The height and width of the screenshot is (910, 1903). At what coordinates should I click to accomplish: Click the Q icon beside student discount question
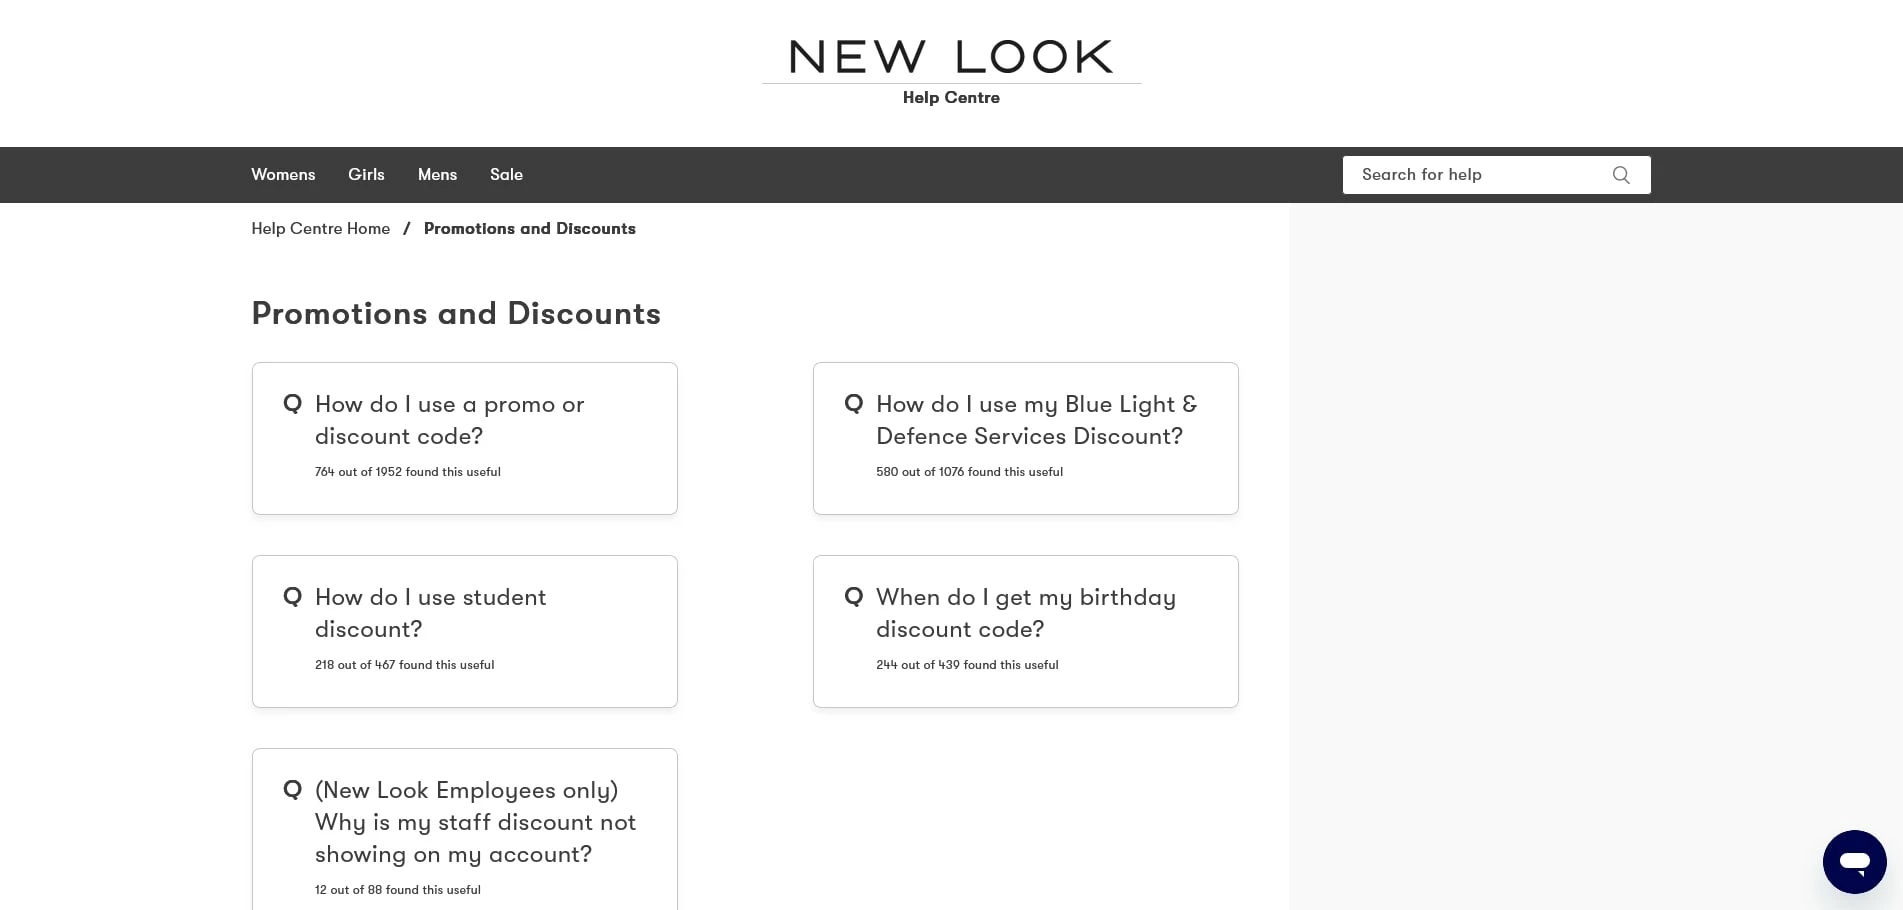[x=292, y=597]
